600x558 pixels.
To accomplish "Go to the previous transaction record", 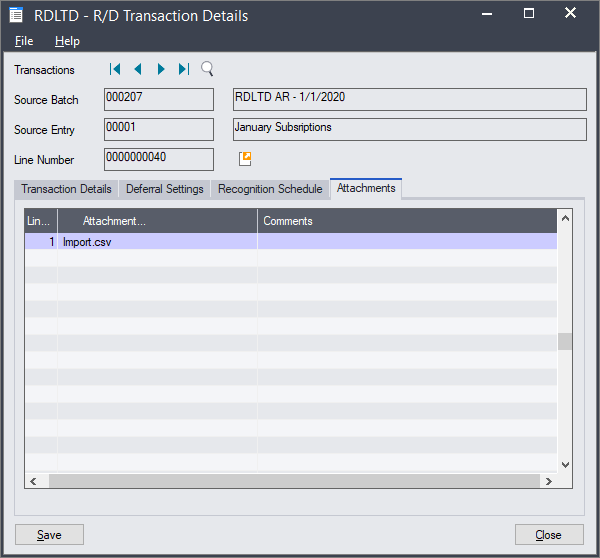I will click(138, 69).
